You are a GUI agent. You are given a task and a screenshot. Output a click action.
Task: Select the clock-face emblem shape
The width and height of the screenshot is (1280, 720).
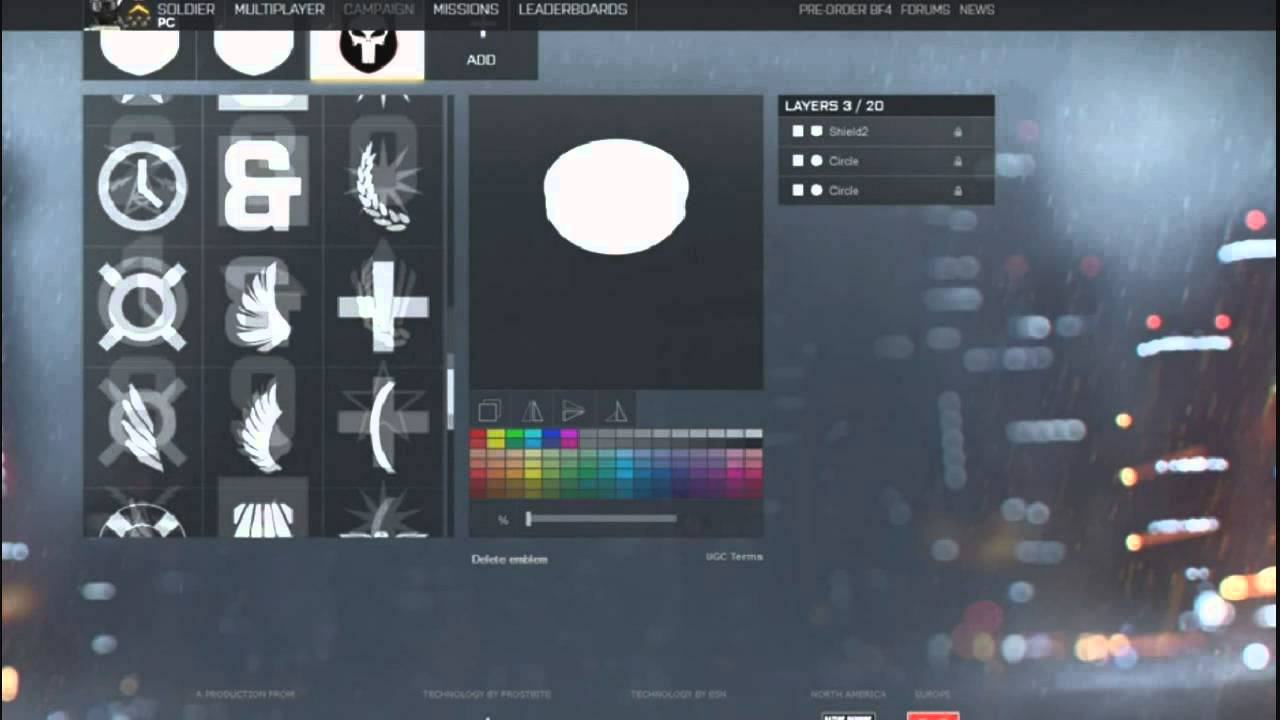[x=142, y=186]
